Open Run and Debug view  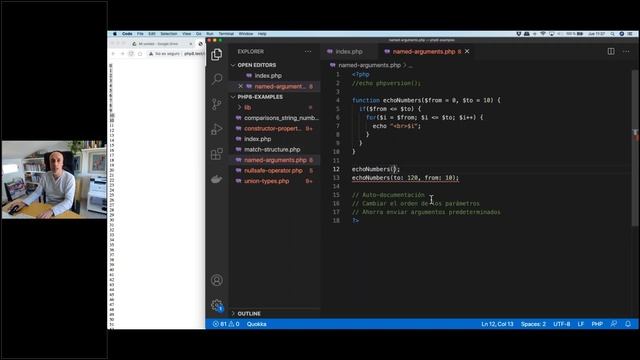point(217,129)
